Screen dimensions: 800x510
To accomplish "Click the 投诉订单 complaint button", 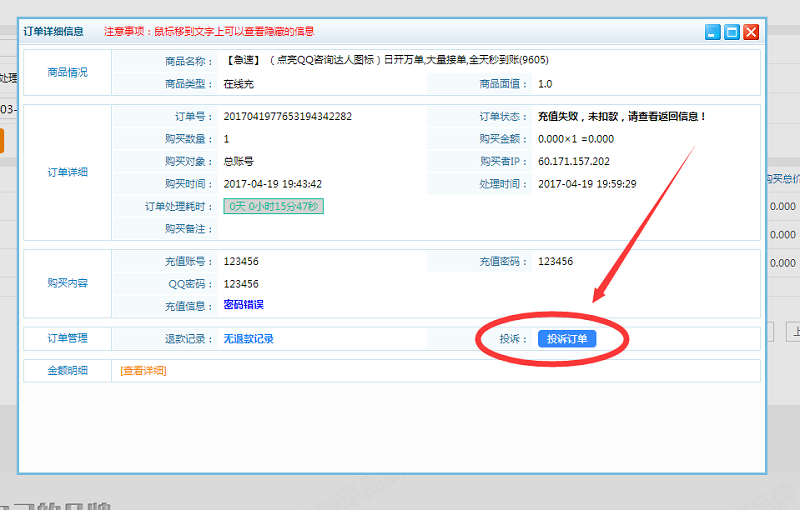I will click(567, 339).
